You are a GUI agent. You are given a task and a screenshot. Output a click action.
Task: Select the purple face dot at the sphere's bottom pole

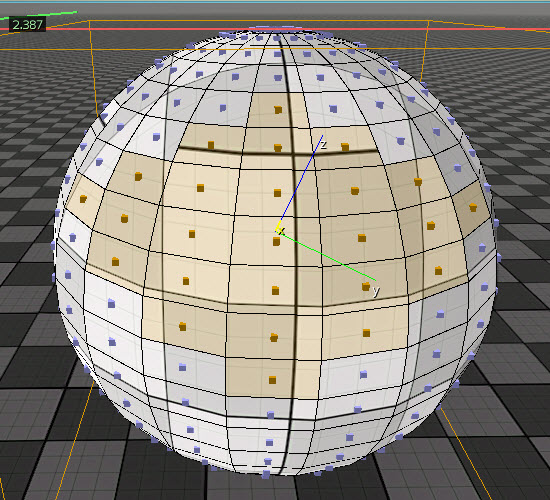coord(266,475)
